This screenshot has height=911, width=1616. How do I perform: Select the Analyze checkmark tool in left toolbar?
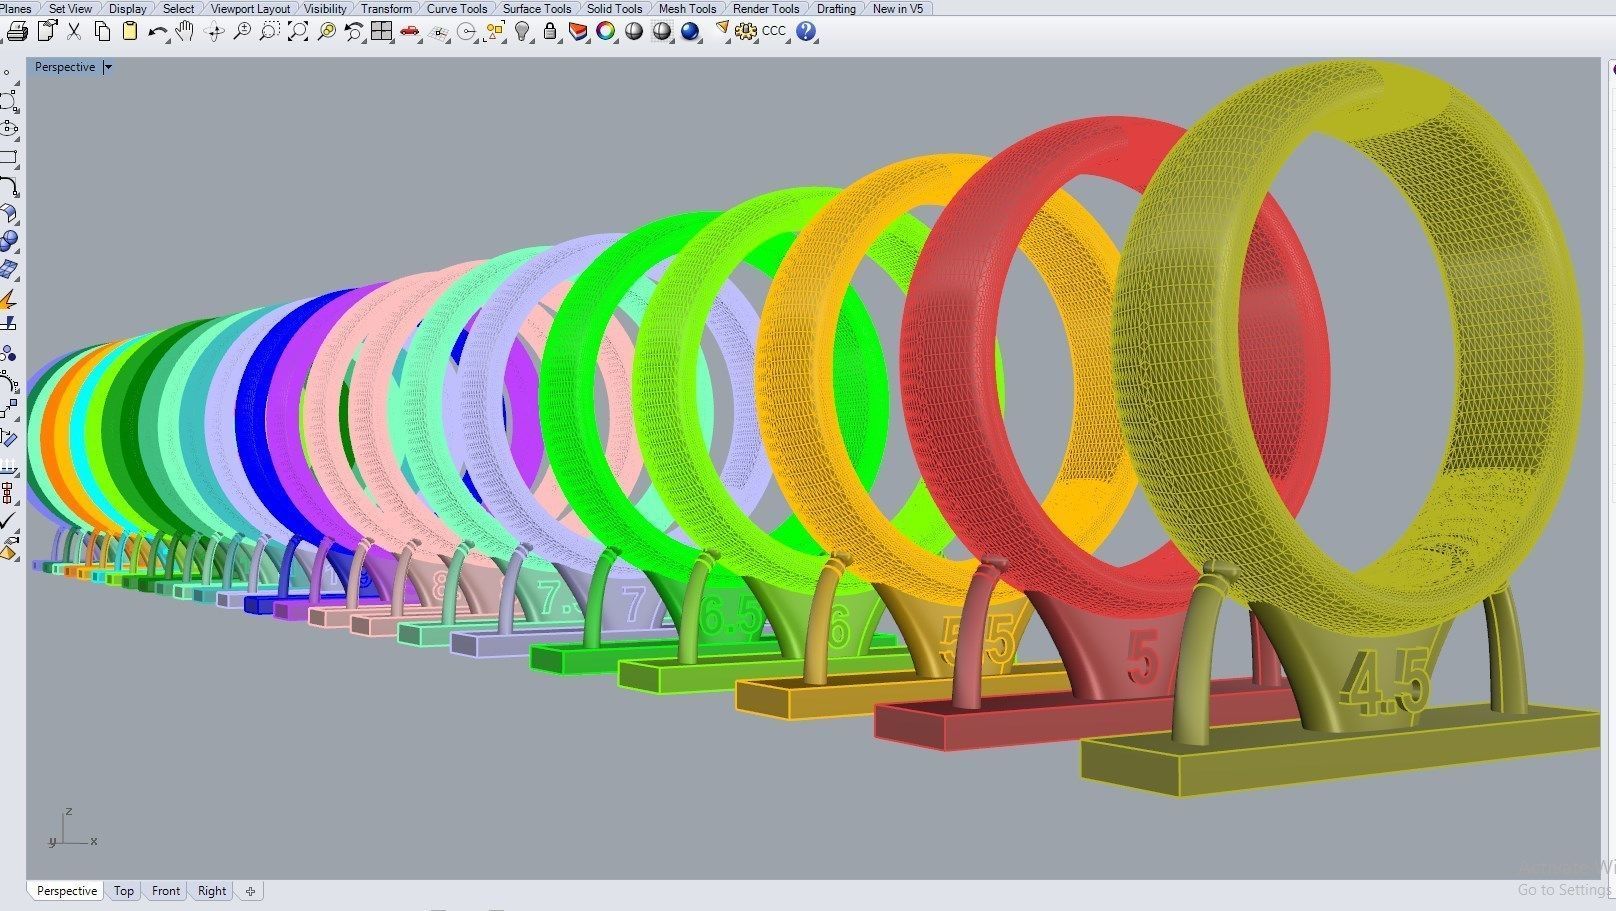pos(9,521)
